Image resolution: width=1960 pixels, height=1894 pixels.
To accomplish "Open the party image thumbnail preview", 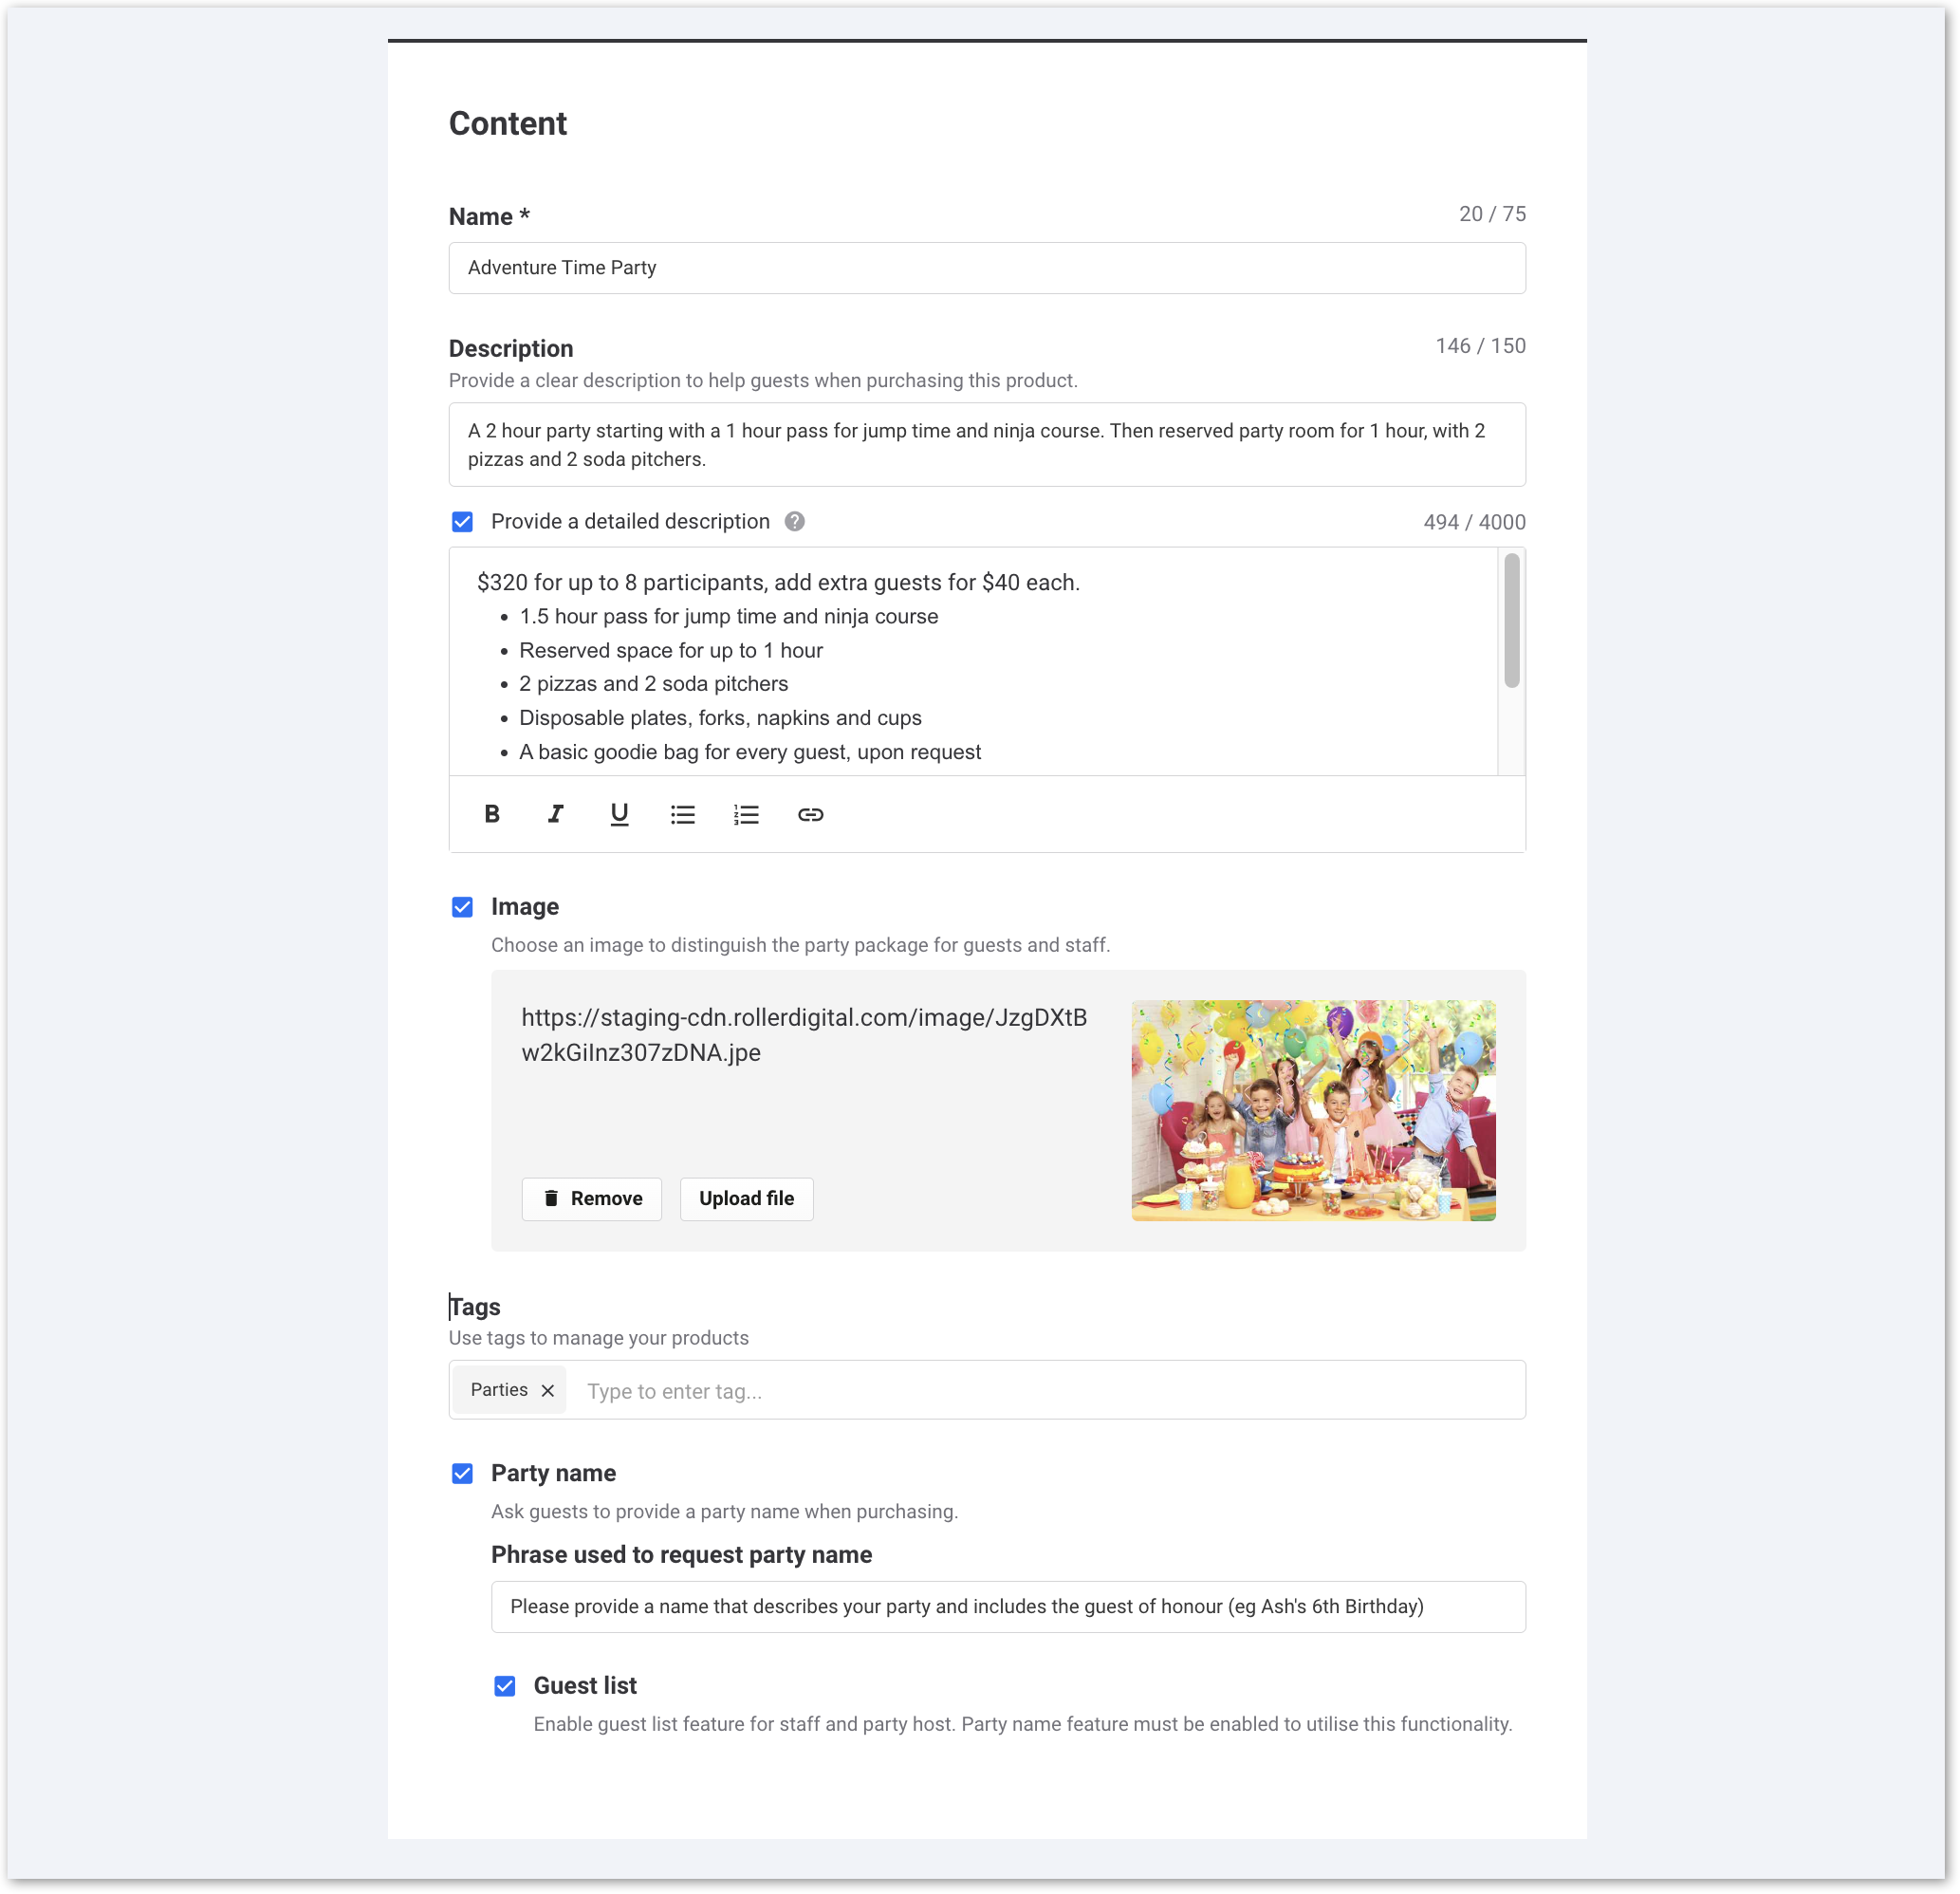I will click(1314, 1110).
